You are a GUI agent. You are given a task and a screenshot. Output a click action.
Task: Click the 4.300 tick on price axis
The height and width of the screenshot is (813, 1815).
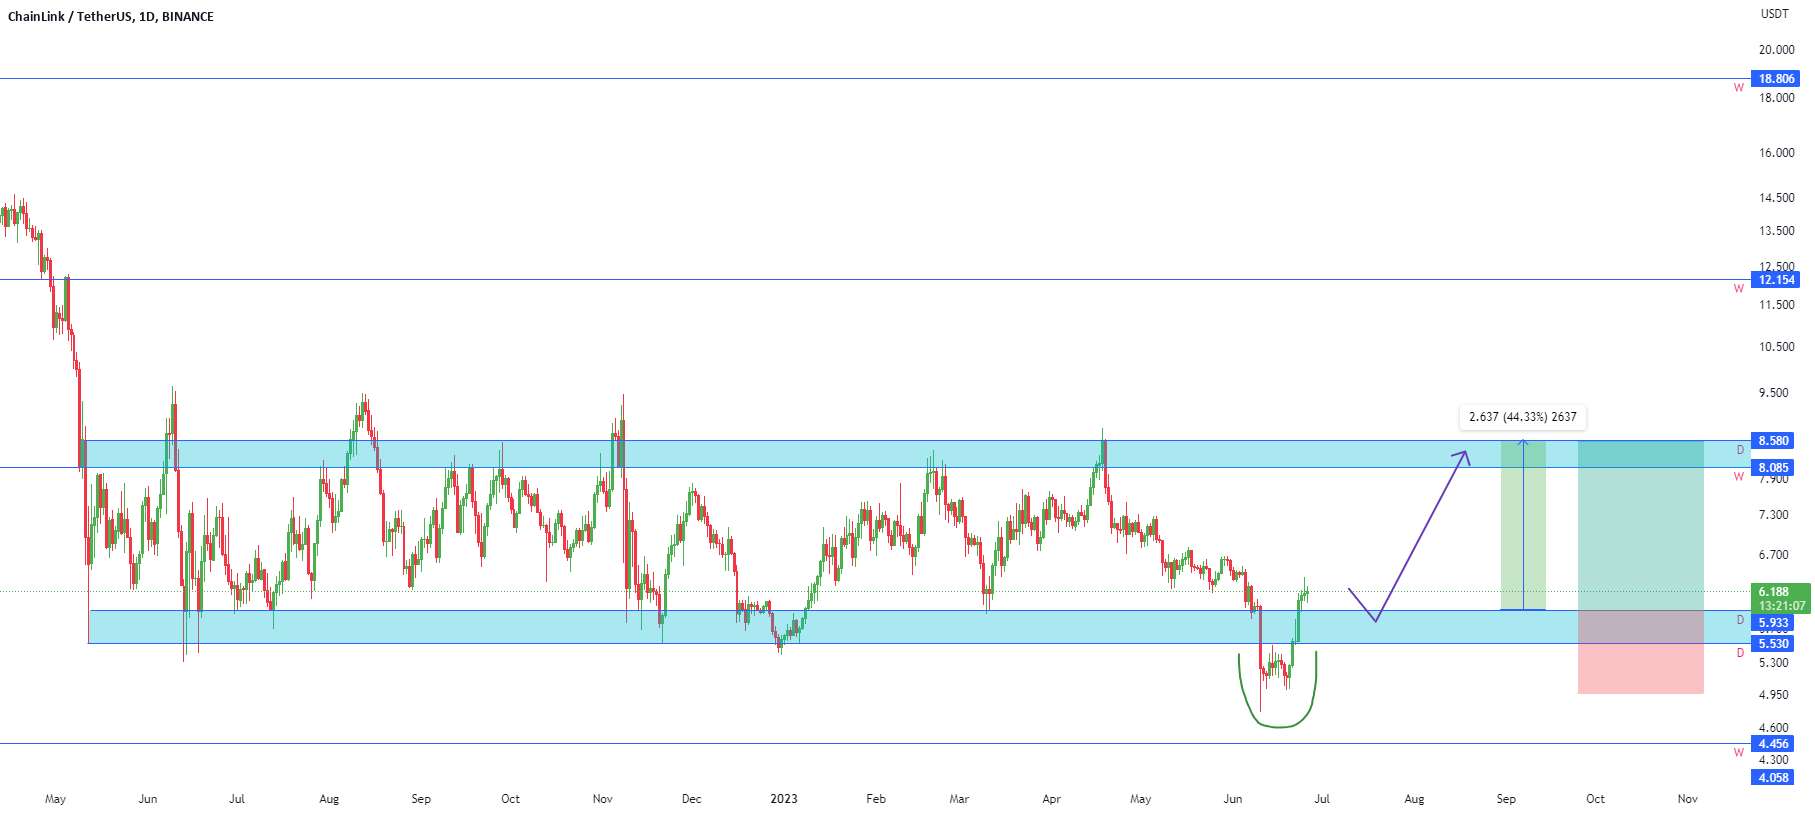pos(1774,760)
